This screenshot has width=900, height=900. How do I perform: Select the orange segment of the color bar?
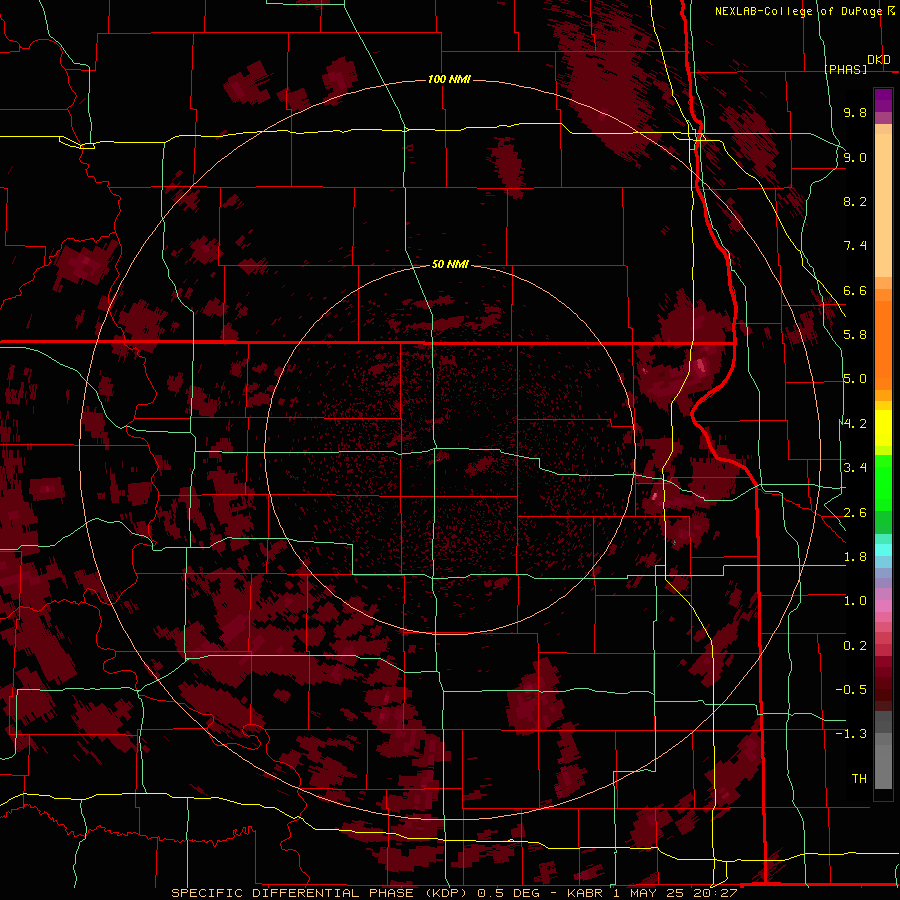(883, 344)
